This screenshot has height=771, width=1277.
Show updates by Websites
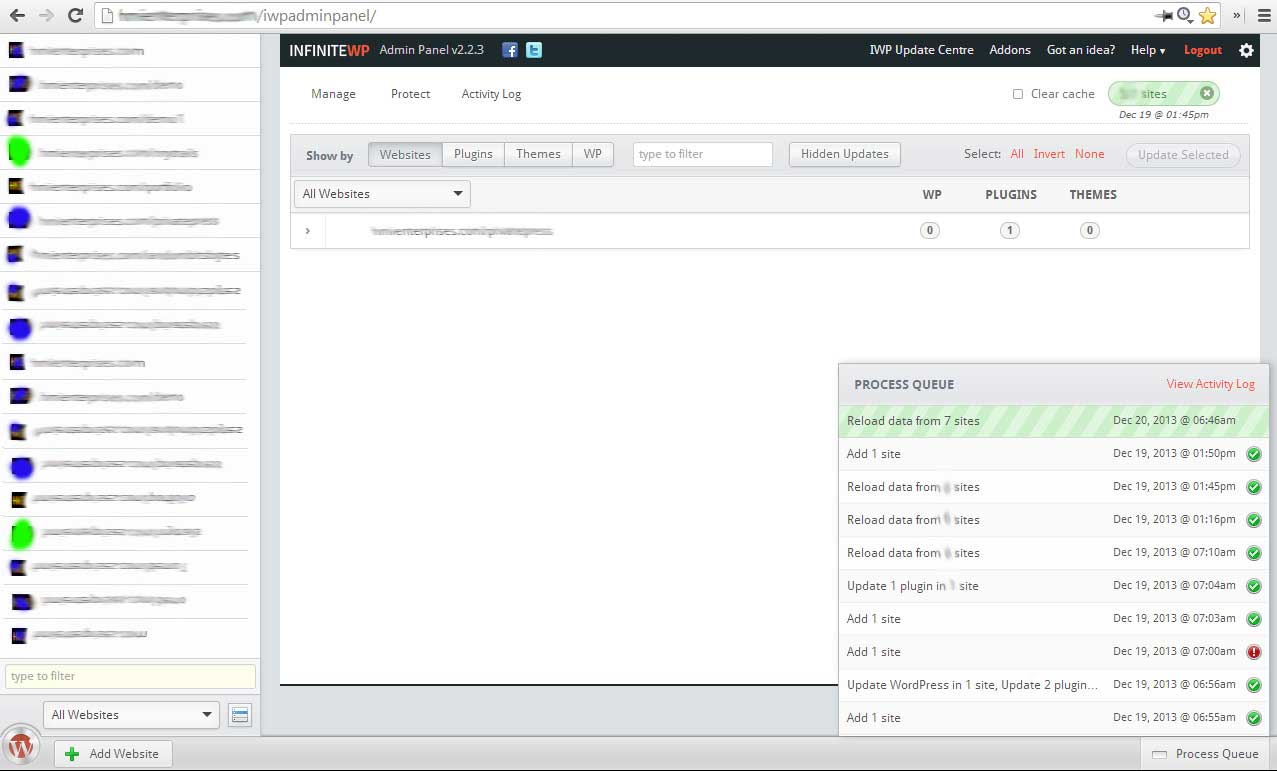(405, 154)
